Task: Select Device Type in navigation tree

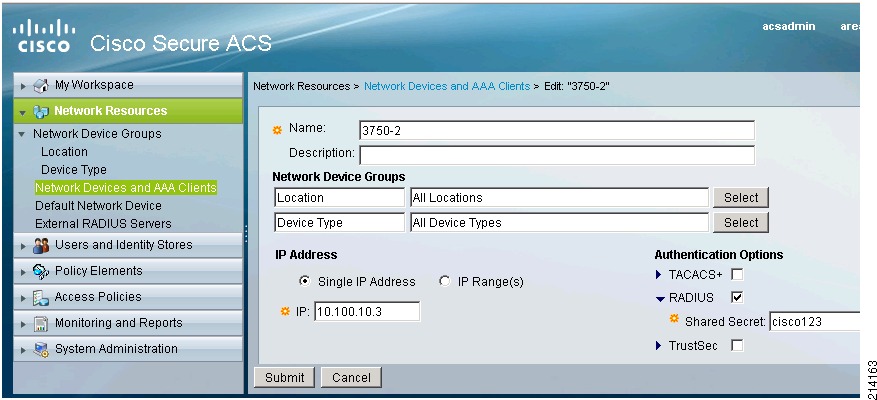Action: tap(74, 170)
